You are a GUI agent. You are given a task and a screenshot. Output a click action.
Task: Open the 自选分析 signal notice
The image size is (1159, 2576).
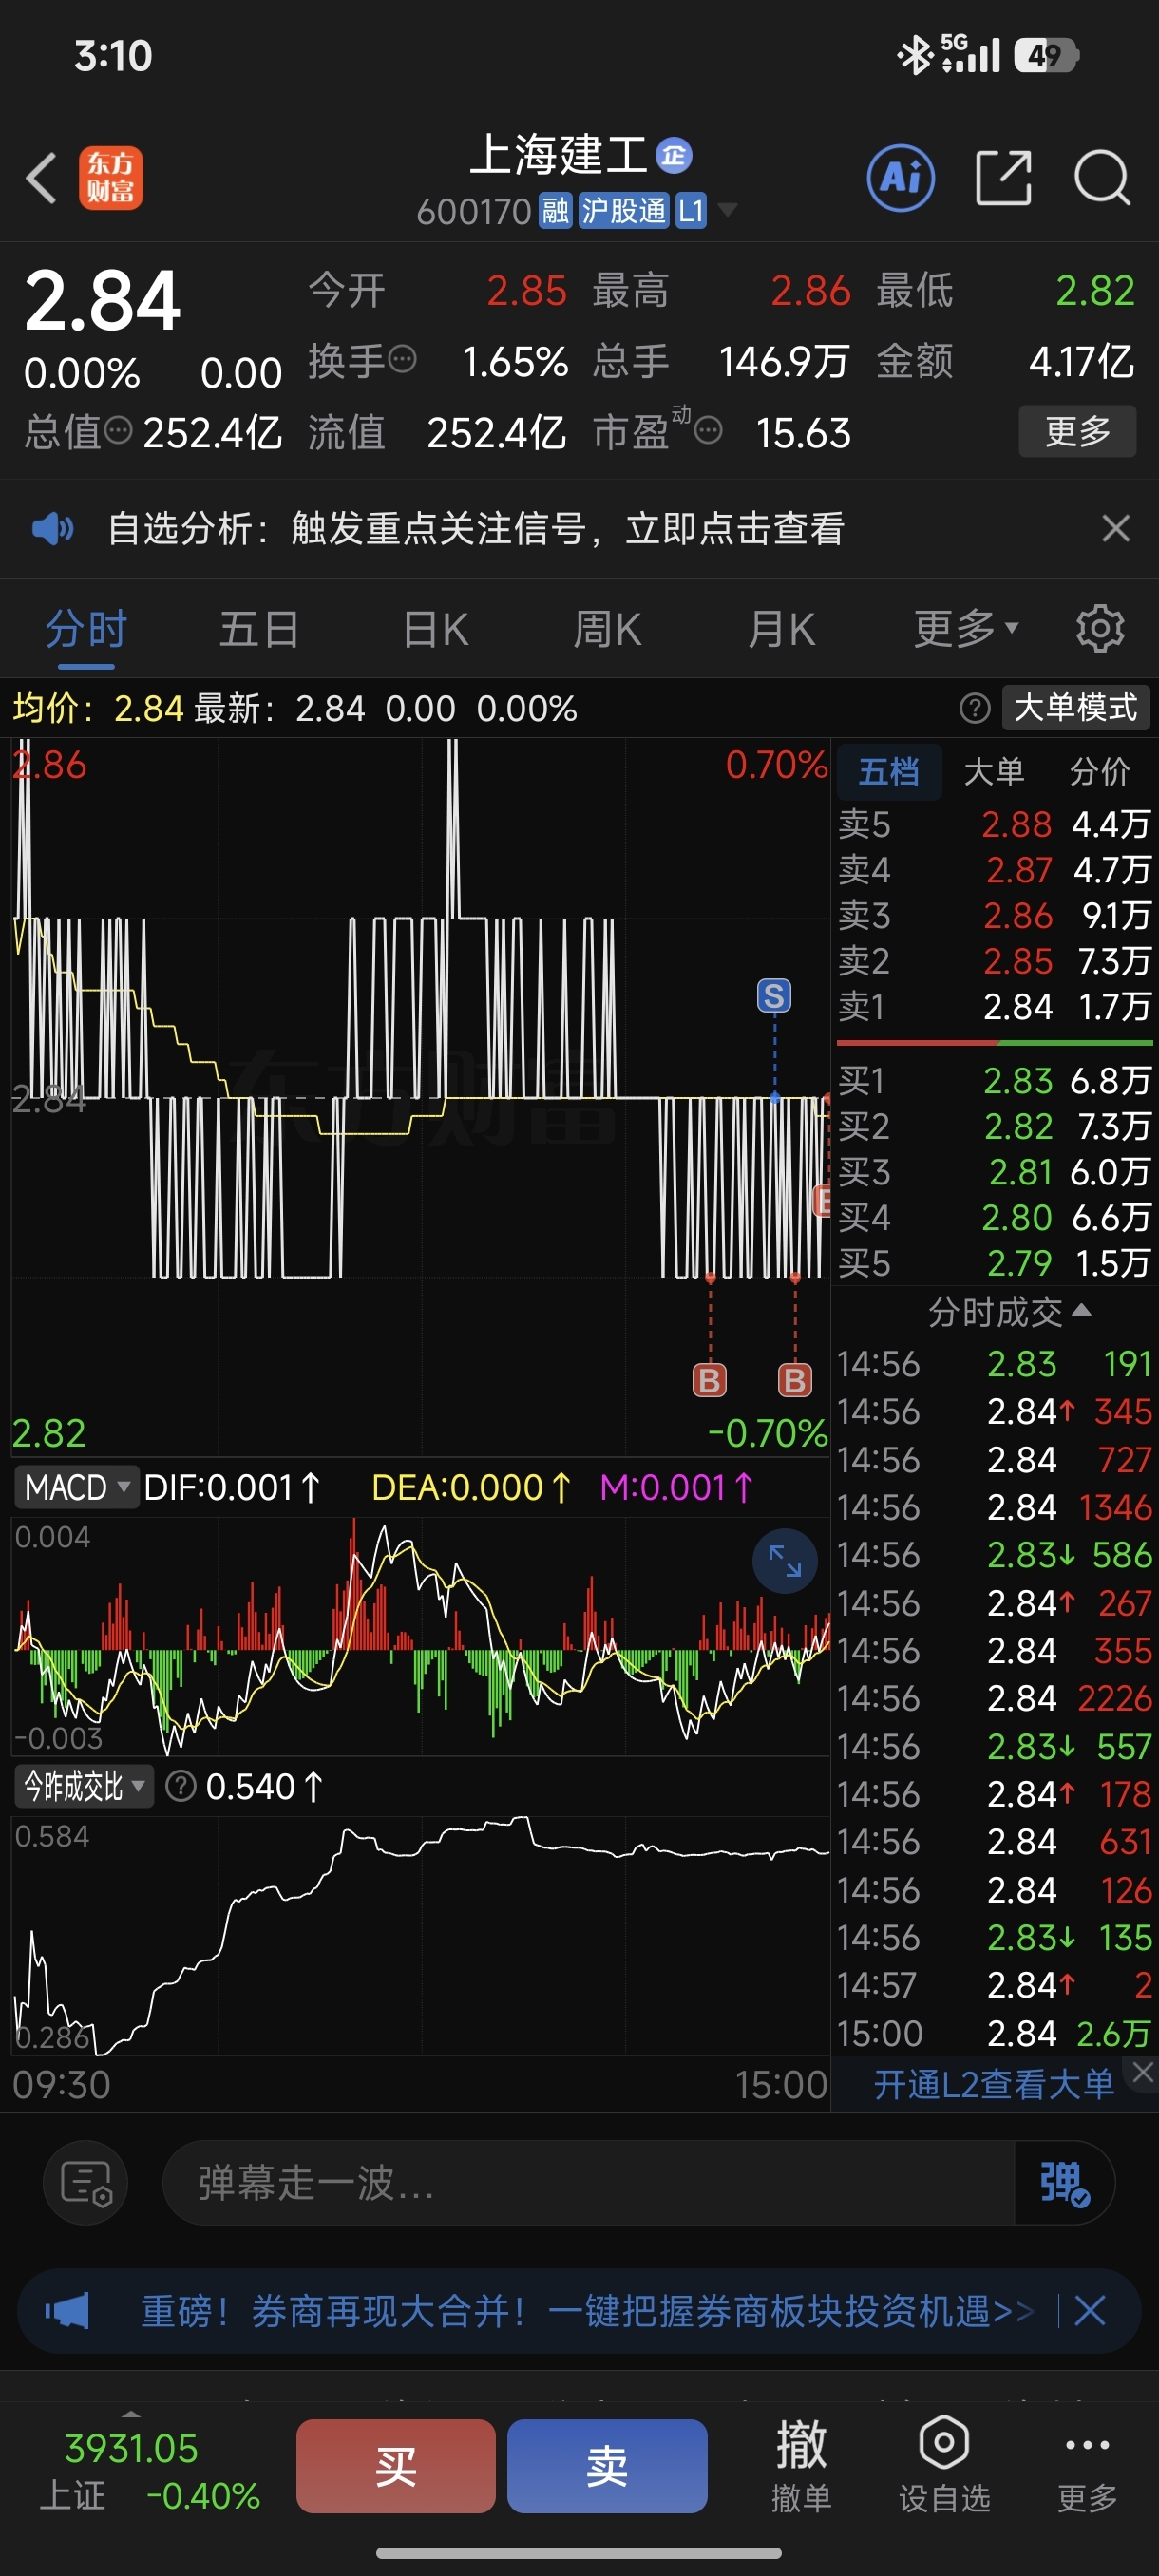pos(476,528)
